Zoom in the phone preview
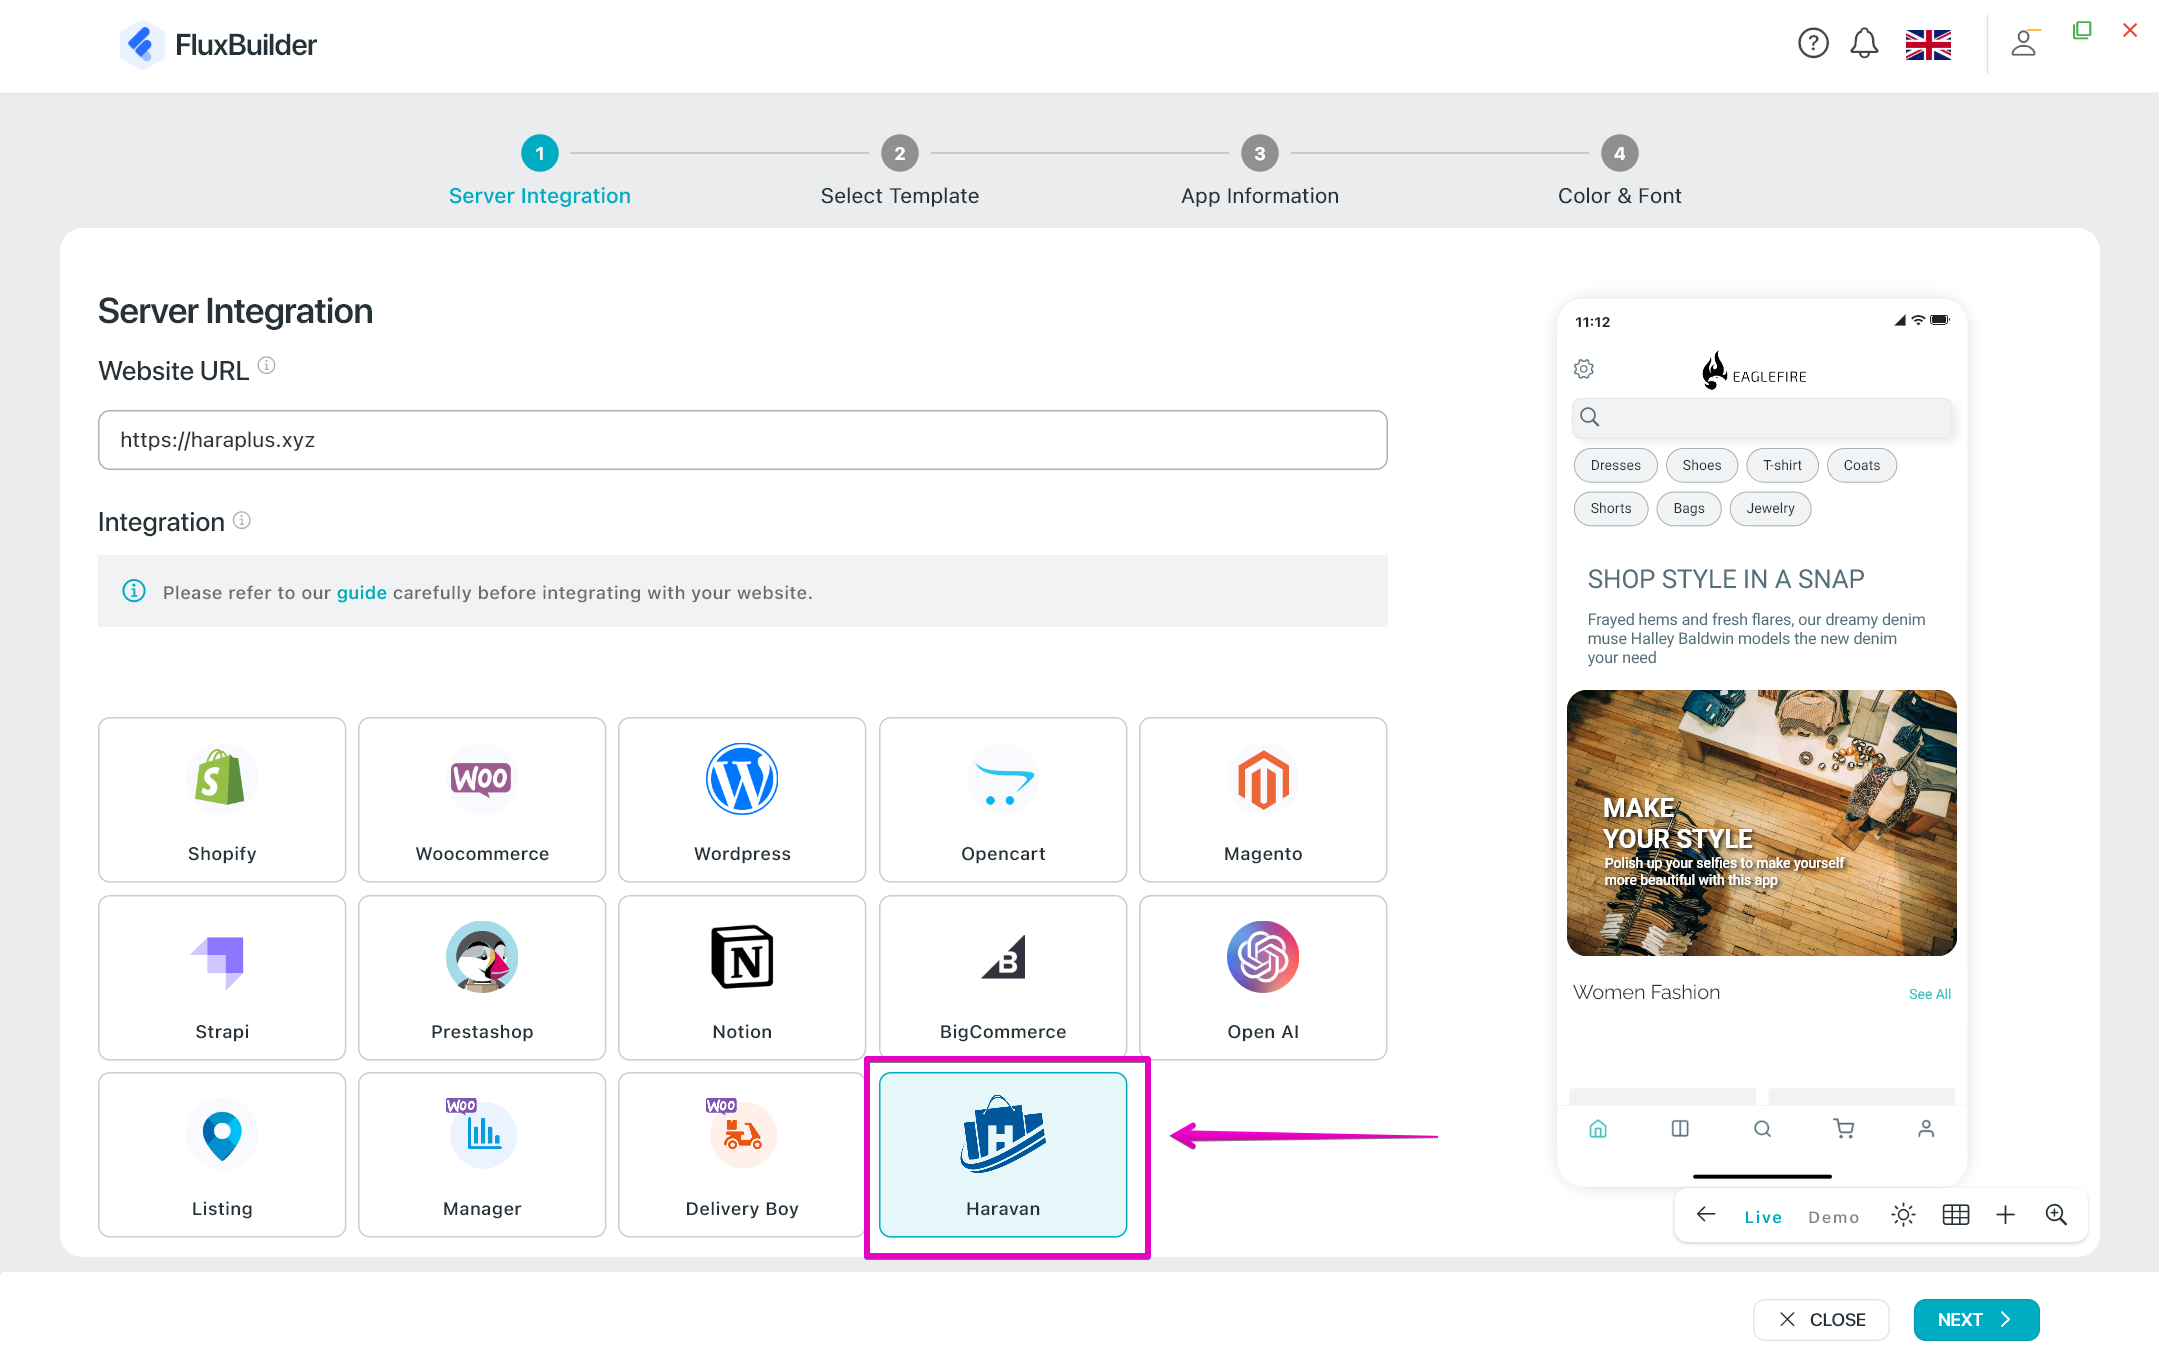2159x1357 pixels. click(x=2056, y=1215)
